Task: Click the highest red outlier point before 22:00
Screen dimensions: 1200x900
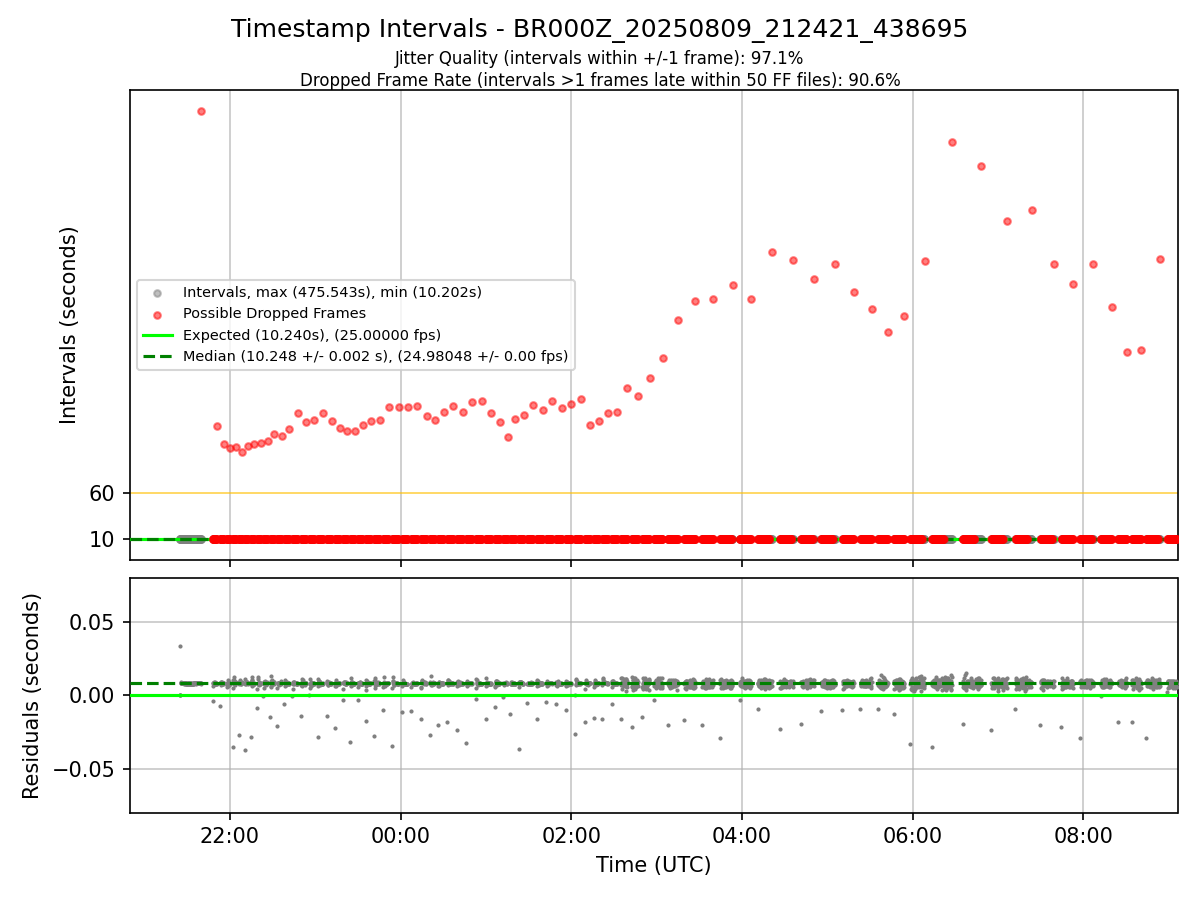Action: tap(201, 111)
